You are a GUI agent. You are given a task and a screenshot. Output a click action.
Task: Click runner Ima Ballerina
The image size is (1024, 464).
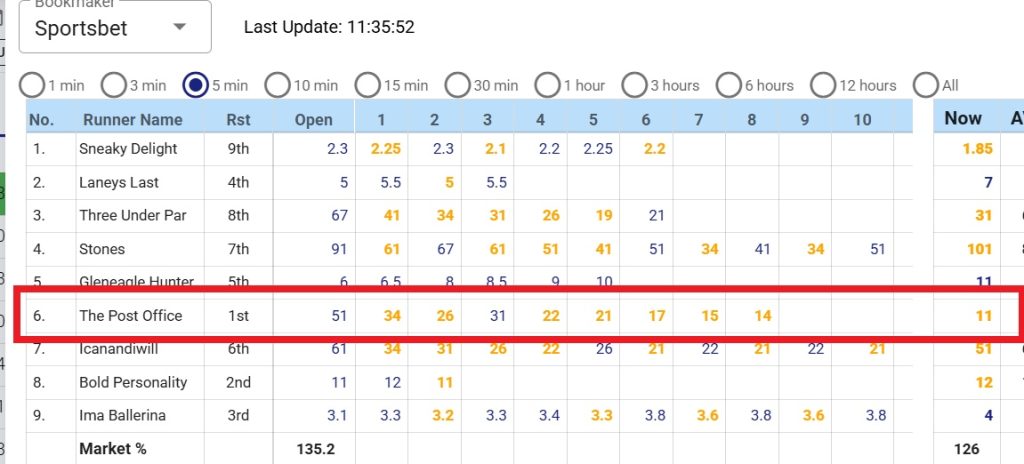(x=123, y=416)
